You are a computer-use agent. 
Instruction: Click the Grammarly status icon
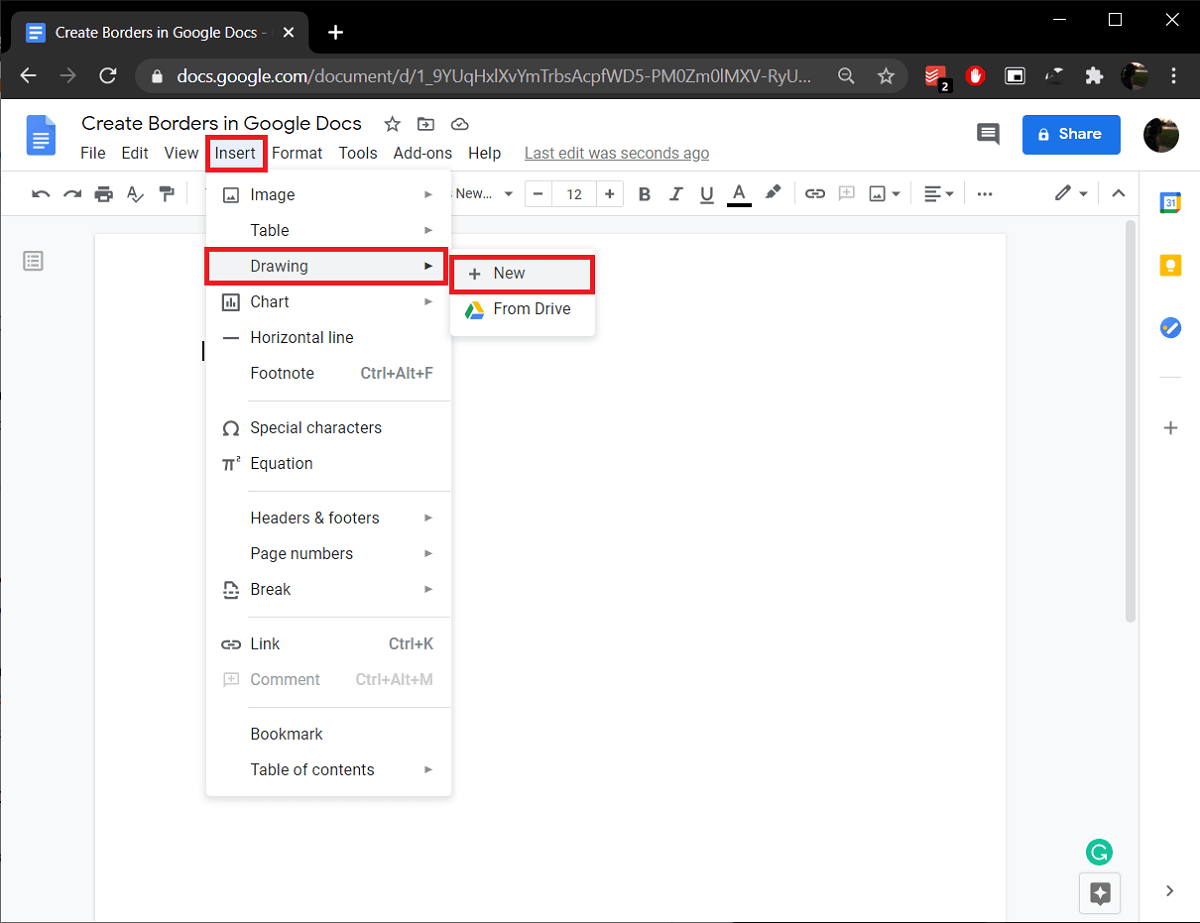tap(1099, 852)
